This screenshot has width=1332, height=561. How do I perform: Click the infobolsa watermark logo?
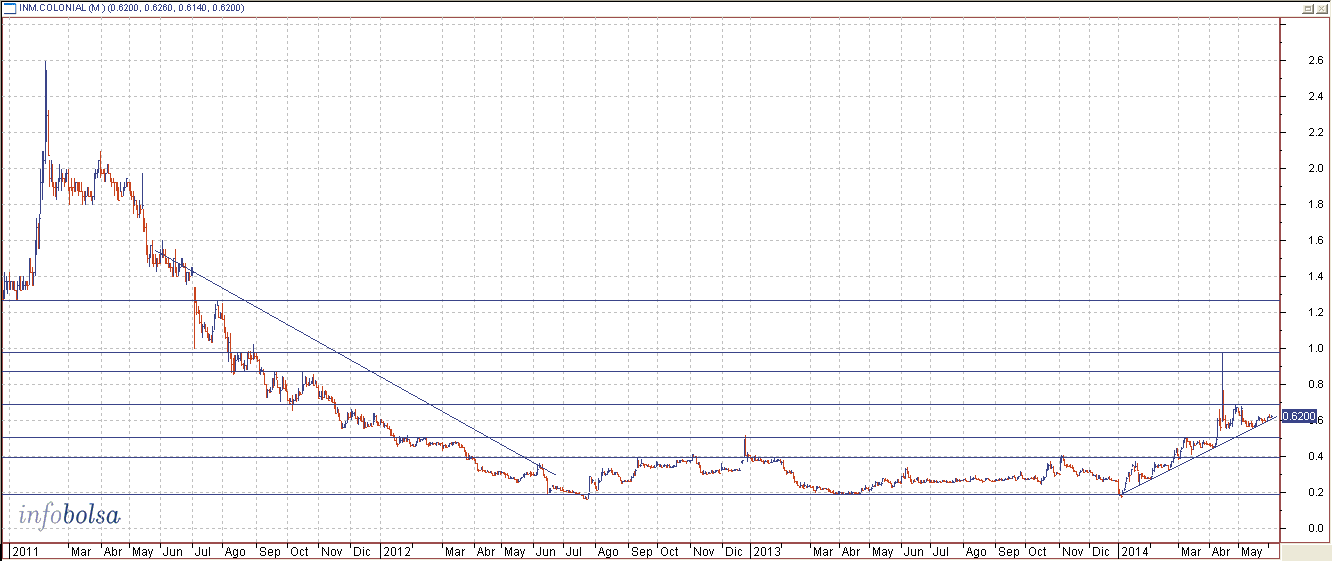[x=69, y=516]
